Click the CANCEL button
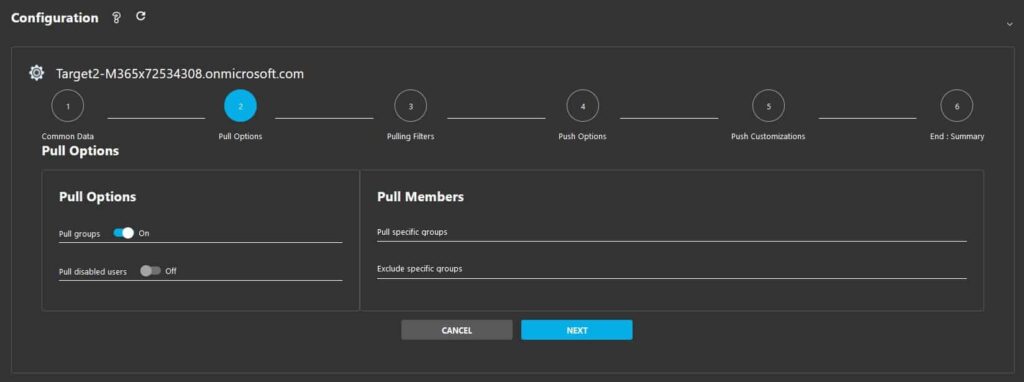The image size is (1024, 382). 456,330
